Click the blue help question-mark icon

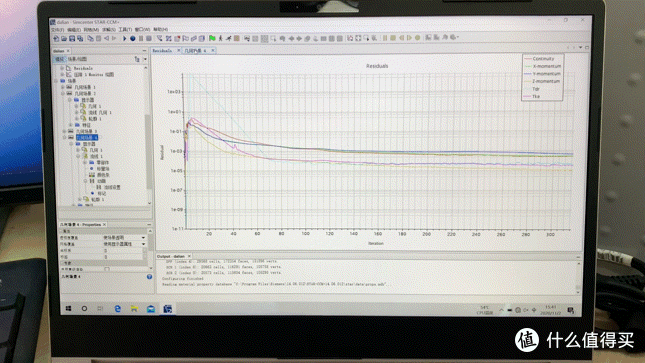point(149,277)
